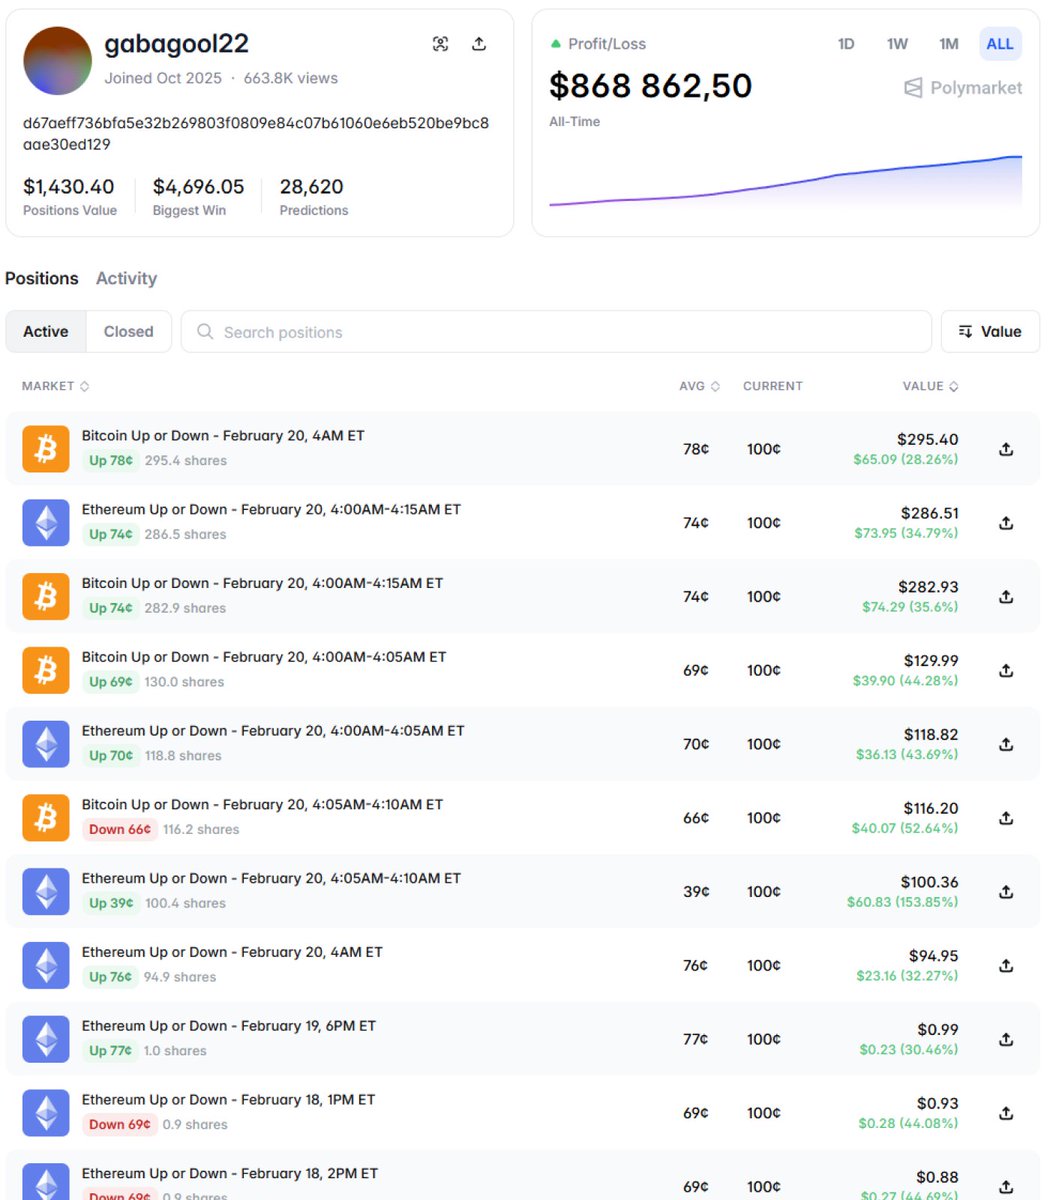This screenshot has height=1200, width=1050.
Task: Click the wallet address d67aeff736bfa5e32b...
Action: click(x=256, y=133)
